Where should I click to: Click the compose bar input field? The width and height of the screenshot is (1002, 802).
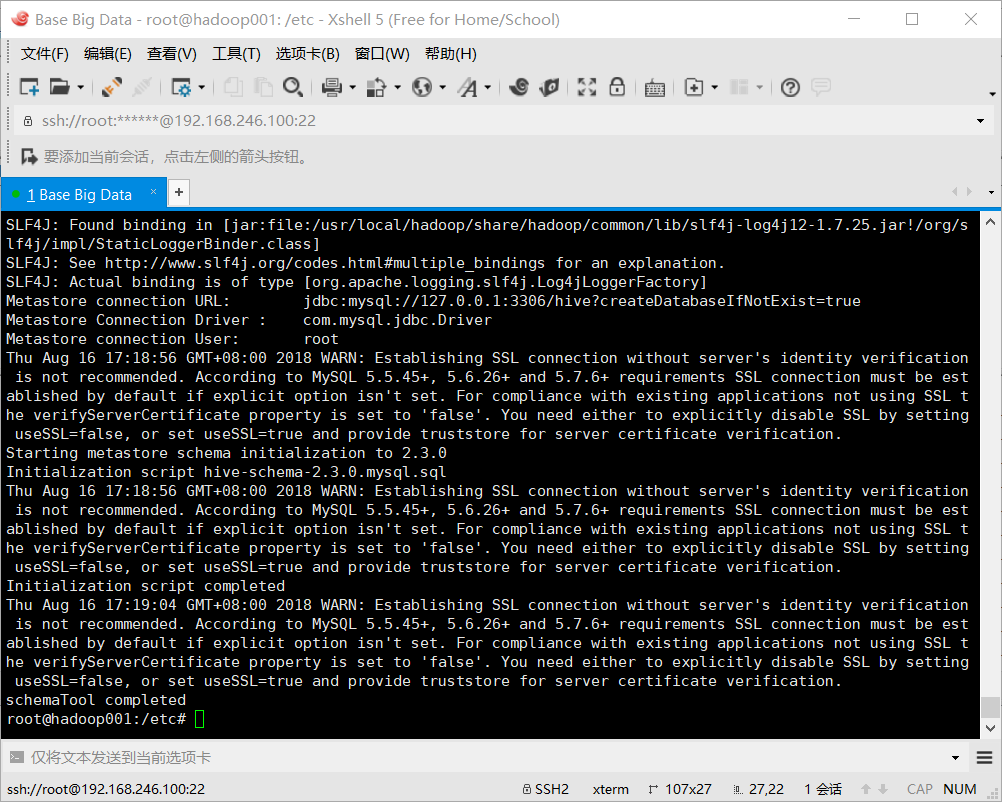click(x=486, y=758)
